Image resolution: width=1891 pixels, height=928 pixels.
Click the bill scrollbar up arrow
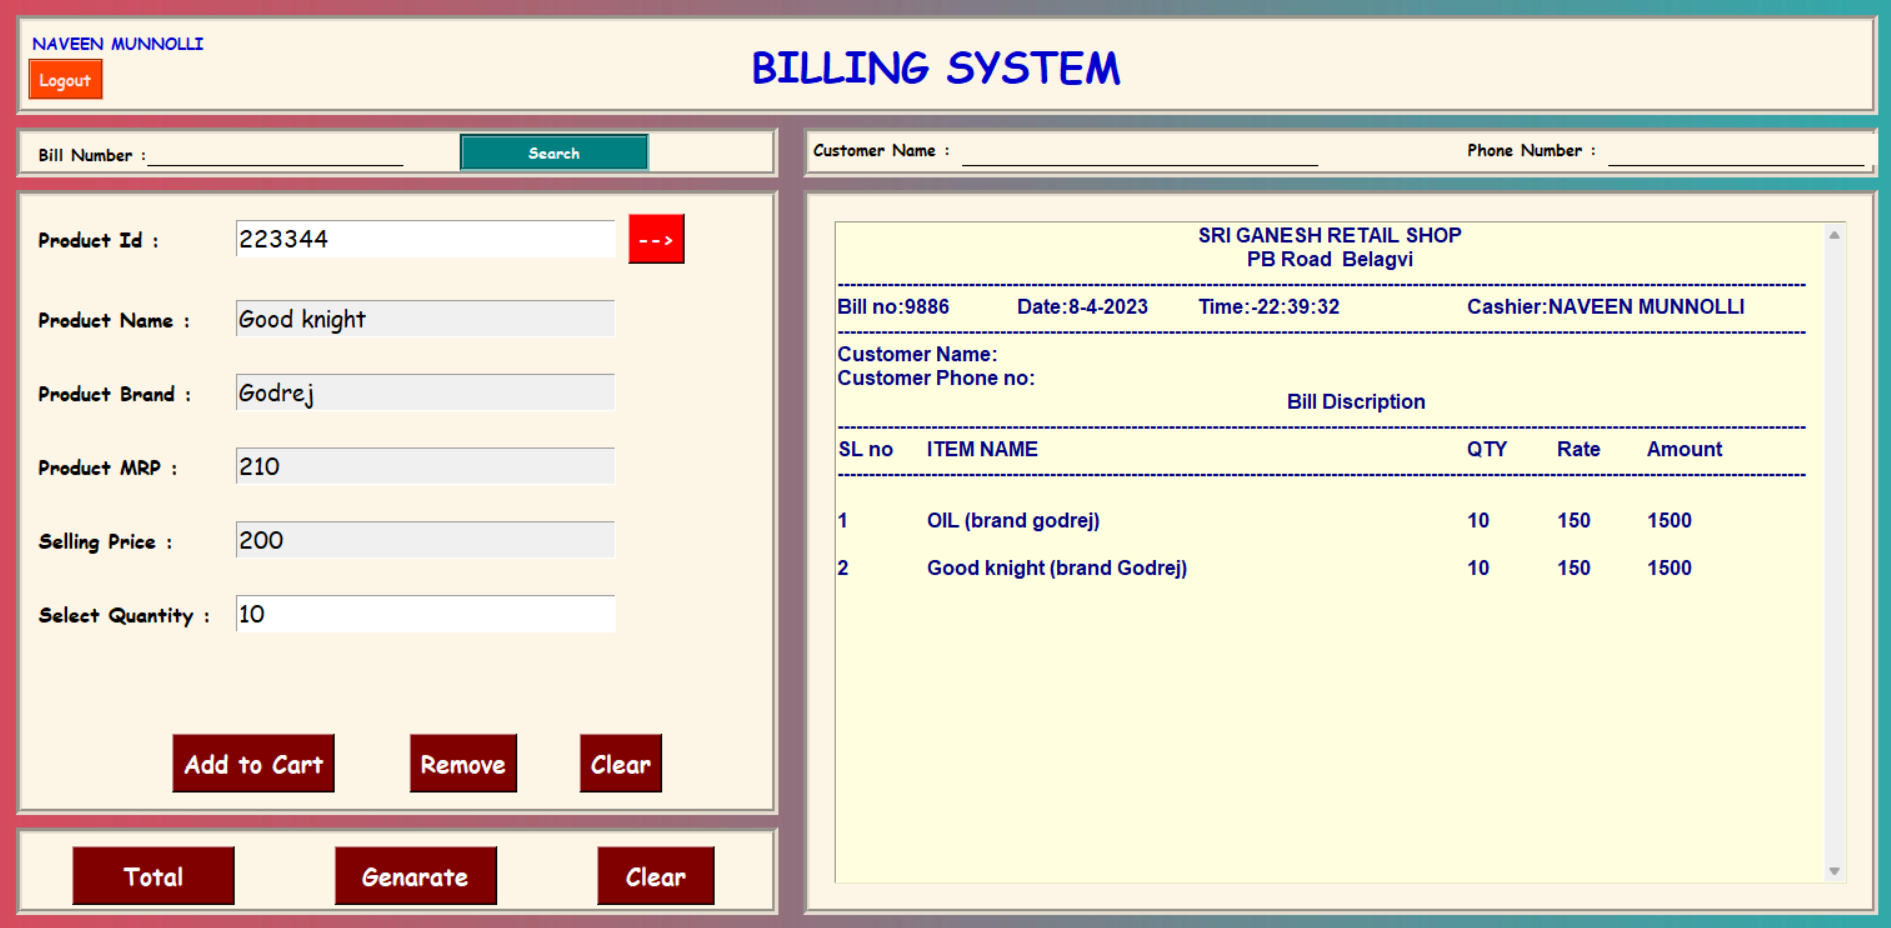point(1834,235)
